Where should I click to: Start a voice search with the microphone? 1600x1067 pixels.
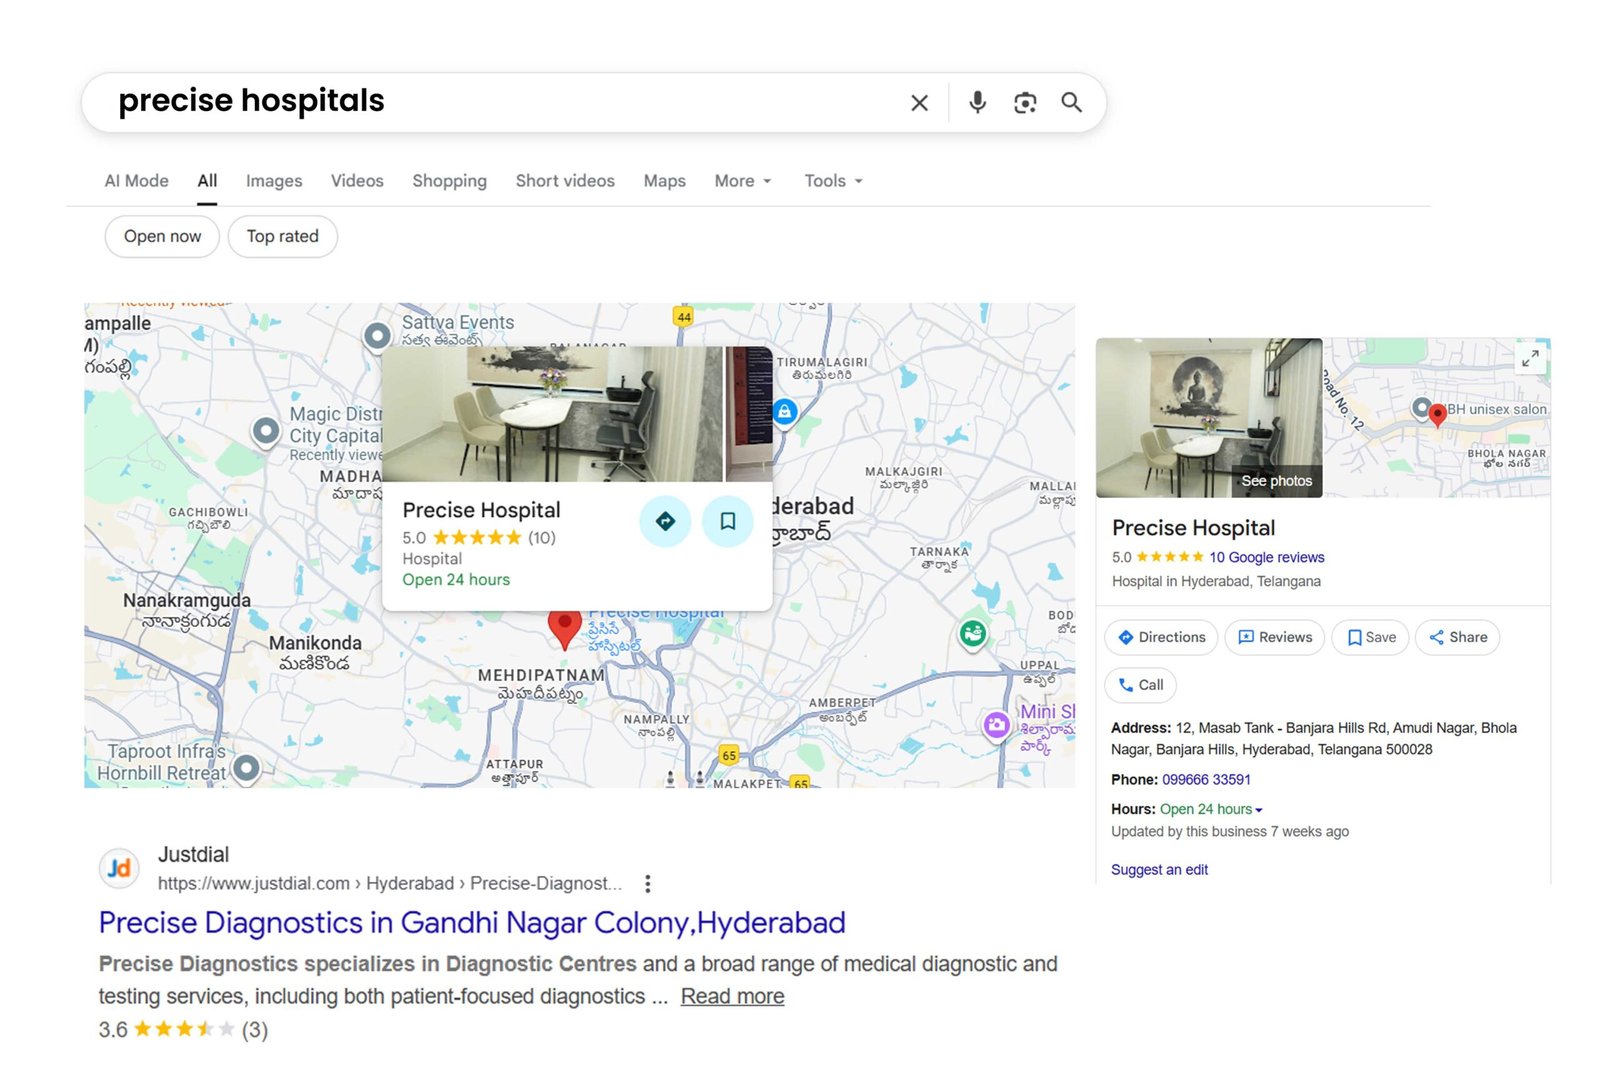pyautogui.click(x=977, y=102)
